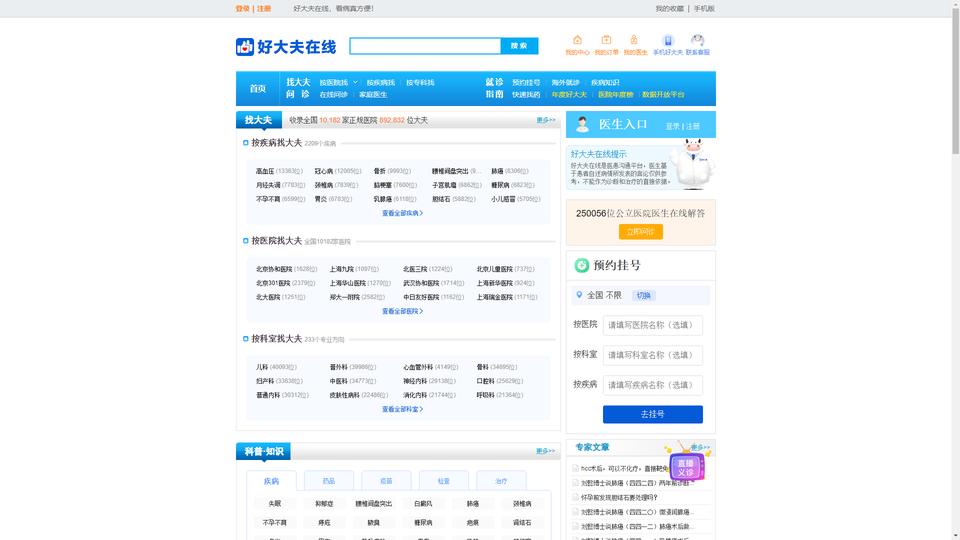
Task: Open 海外就诊 in navigation bar
Action: click(x=565, y=82)
